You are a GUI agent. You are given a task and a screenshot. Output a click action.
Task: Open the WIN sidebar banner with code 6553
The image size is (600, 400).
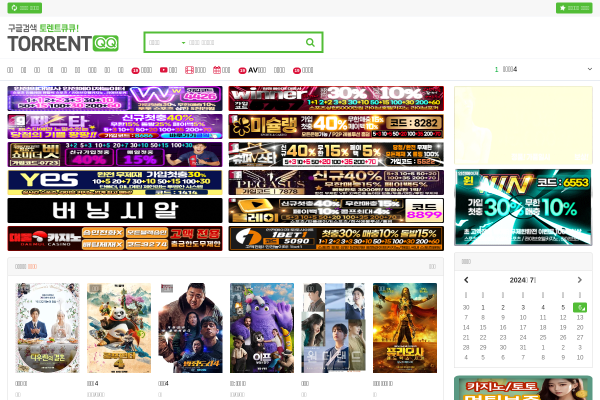[x=523, y=207]
